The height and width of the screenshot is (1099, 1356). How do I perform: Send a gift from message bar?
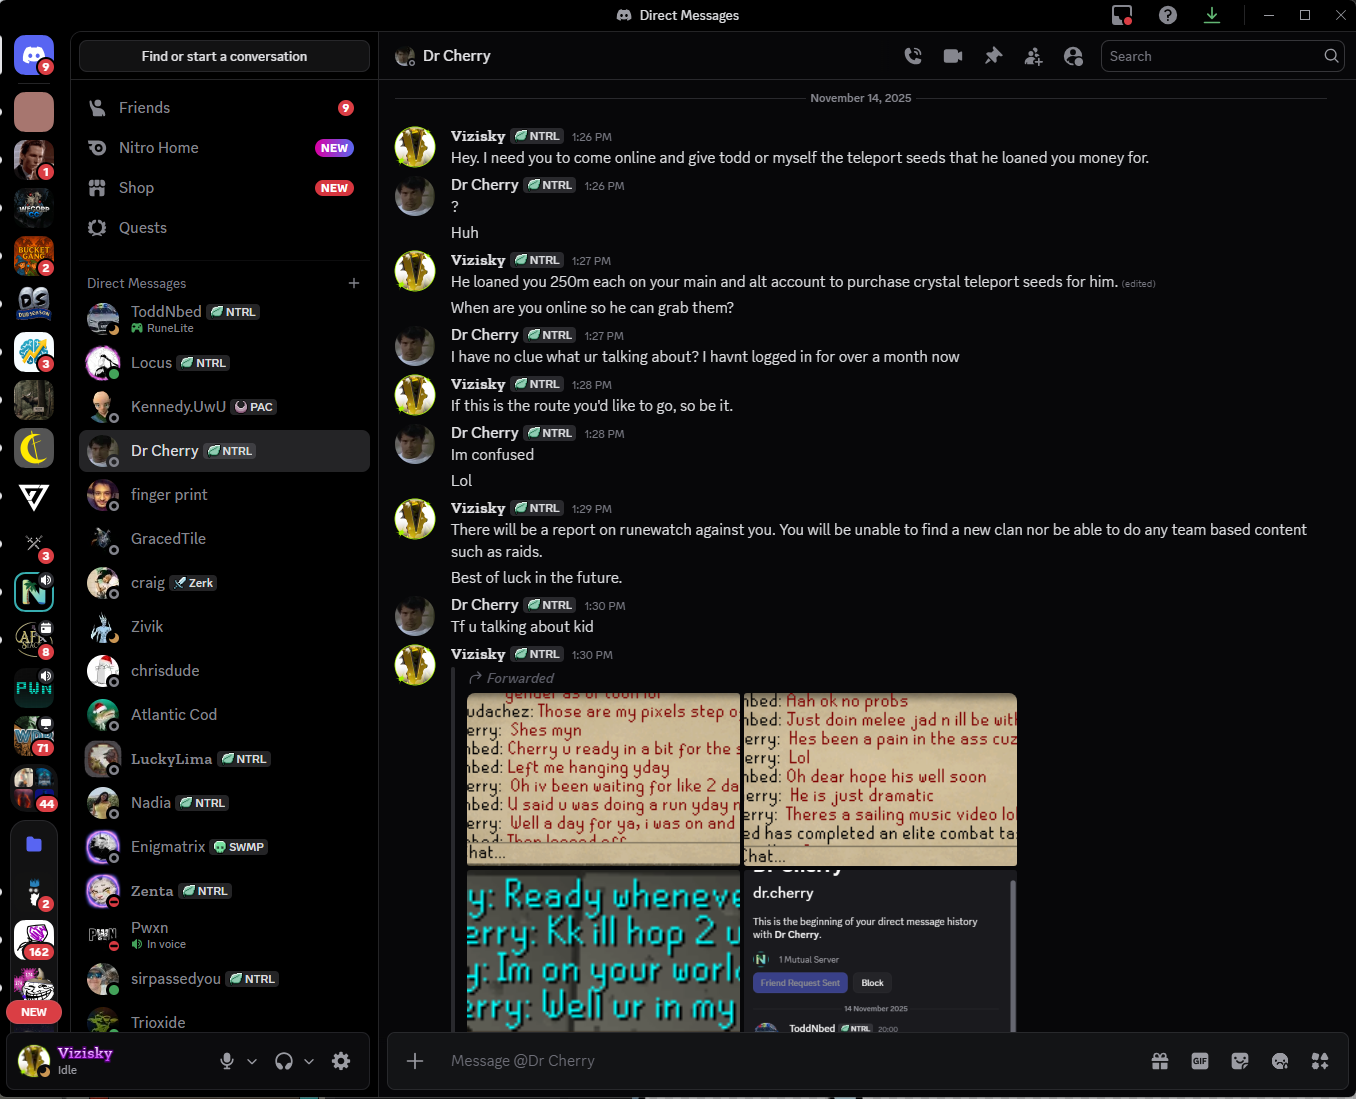coord(1160,1061)
